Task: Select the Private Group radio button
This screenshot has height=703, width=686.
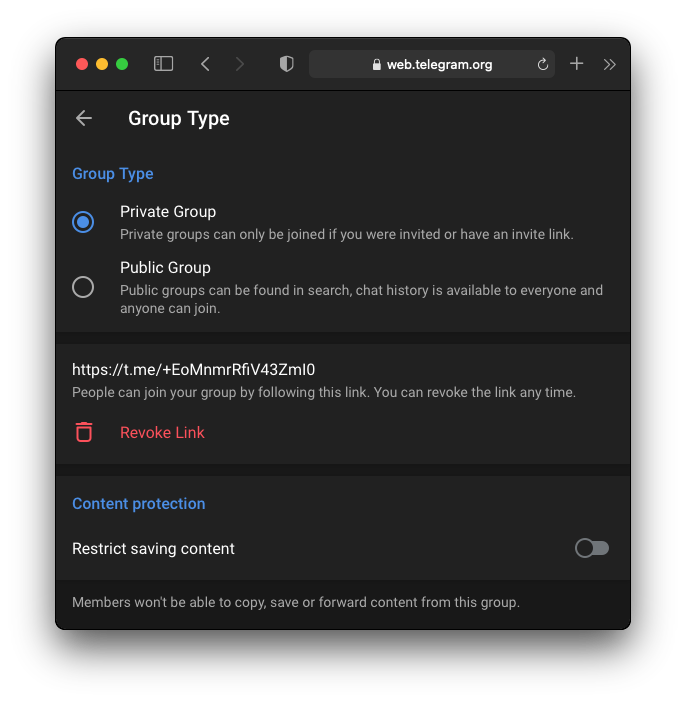Action: [x=83, y=222]
